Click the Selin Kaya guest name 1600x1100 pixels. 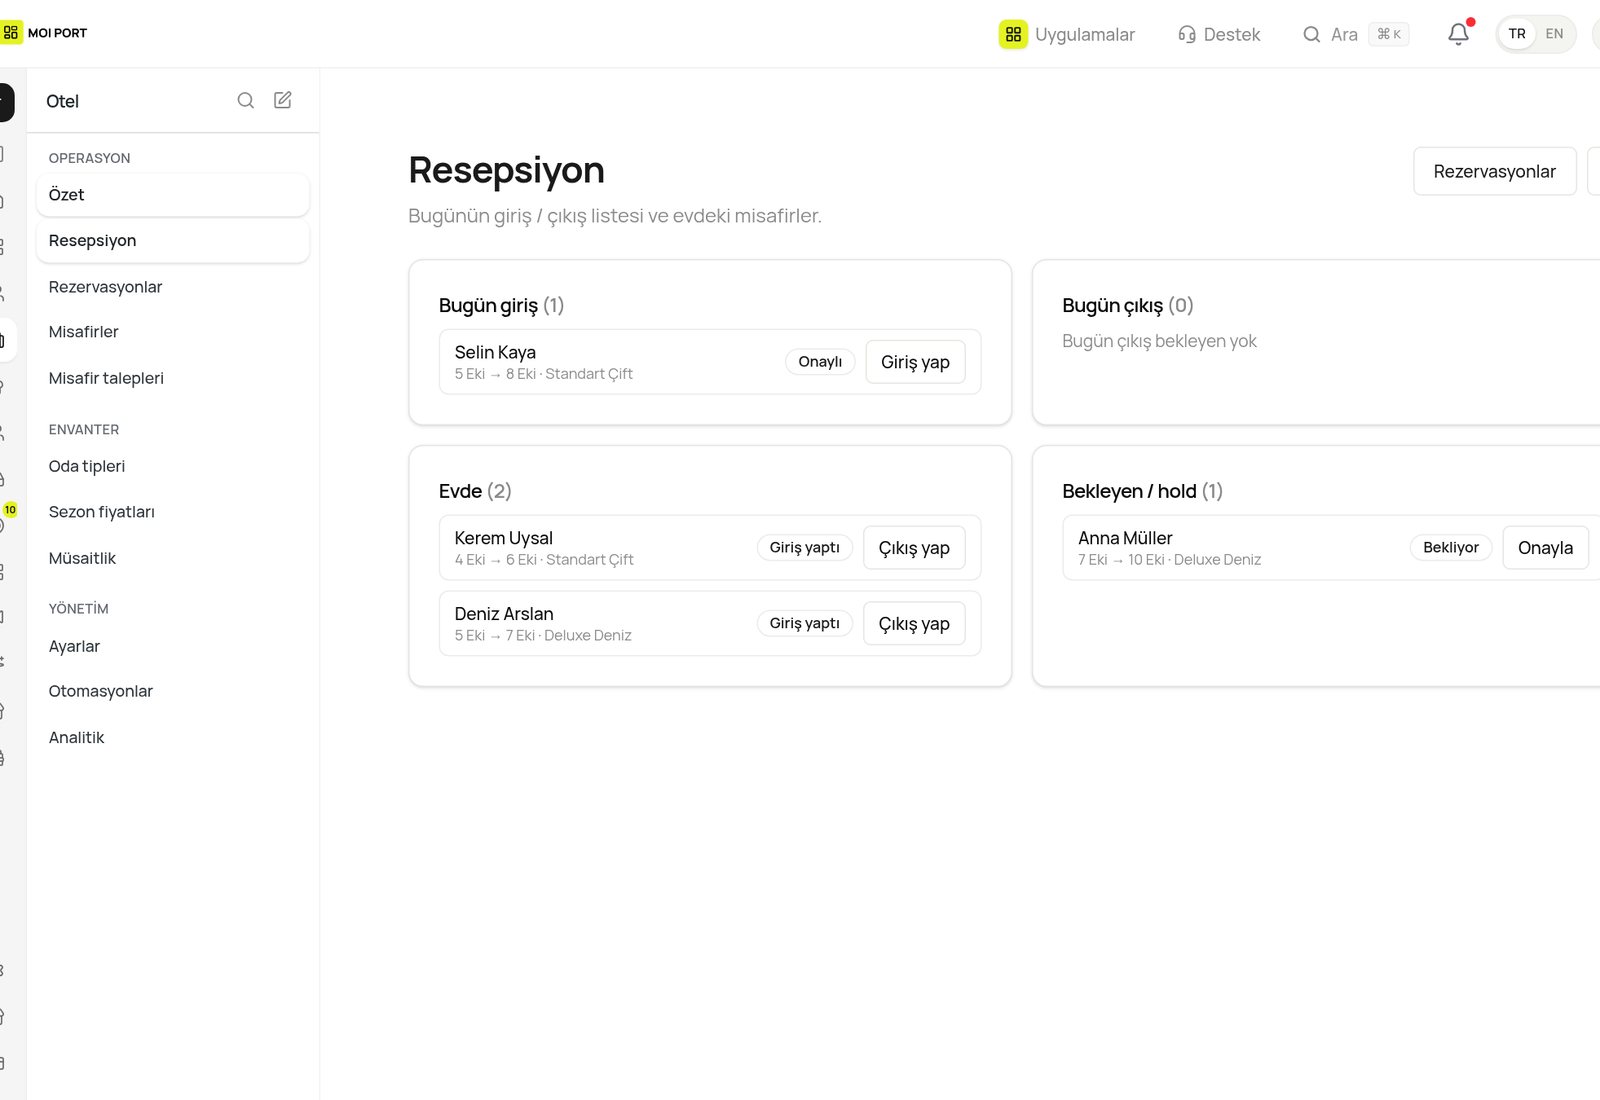pyautogui.click(x=495, y=352)
